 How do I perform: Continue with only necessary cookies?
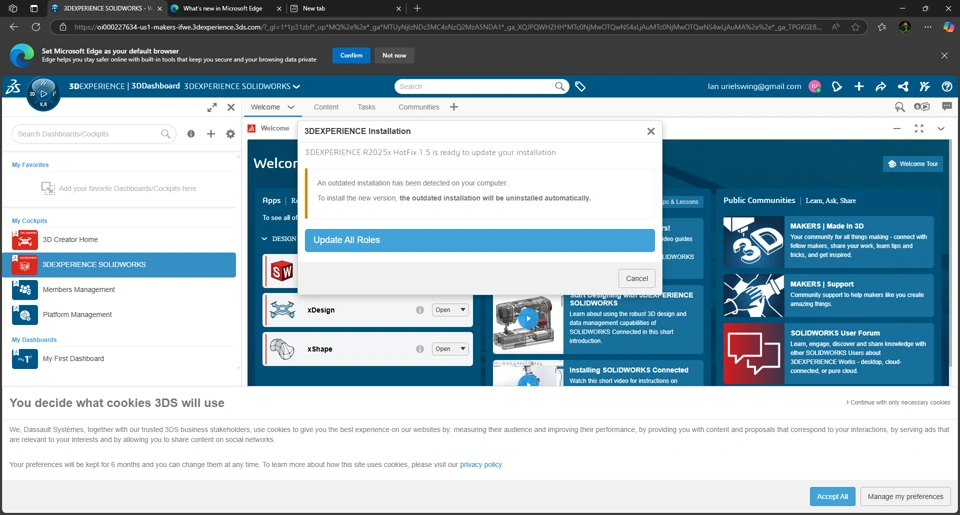tap(898, 402)
